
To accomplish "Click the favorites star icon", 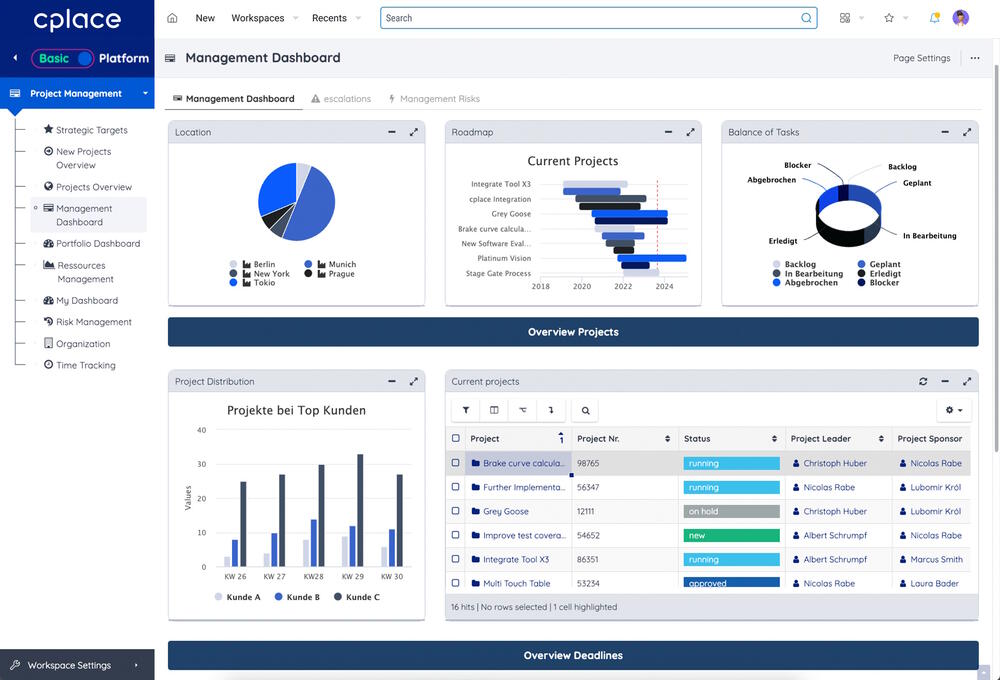I will click(x=889, y=18).
